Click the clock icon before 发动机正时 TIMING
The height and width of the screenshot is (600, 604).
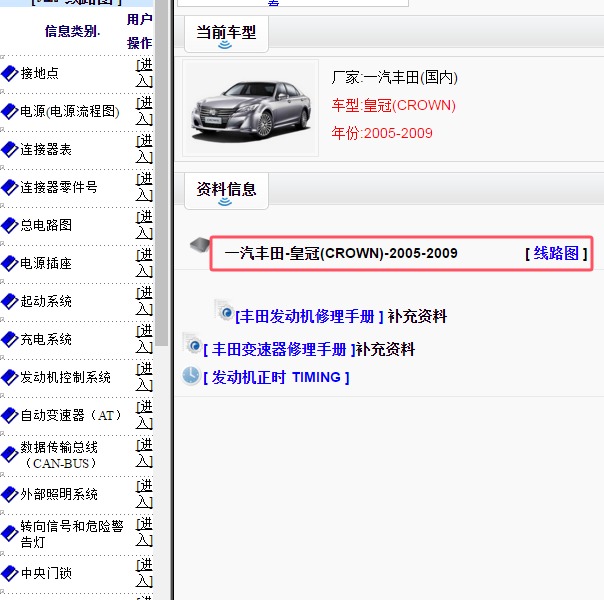pos(191,376)
